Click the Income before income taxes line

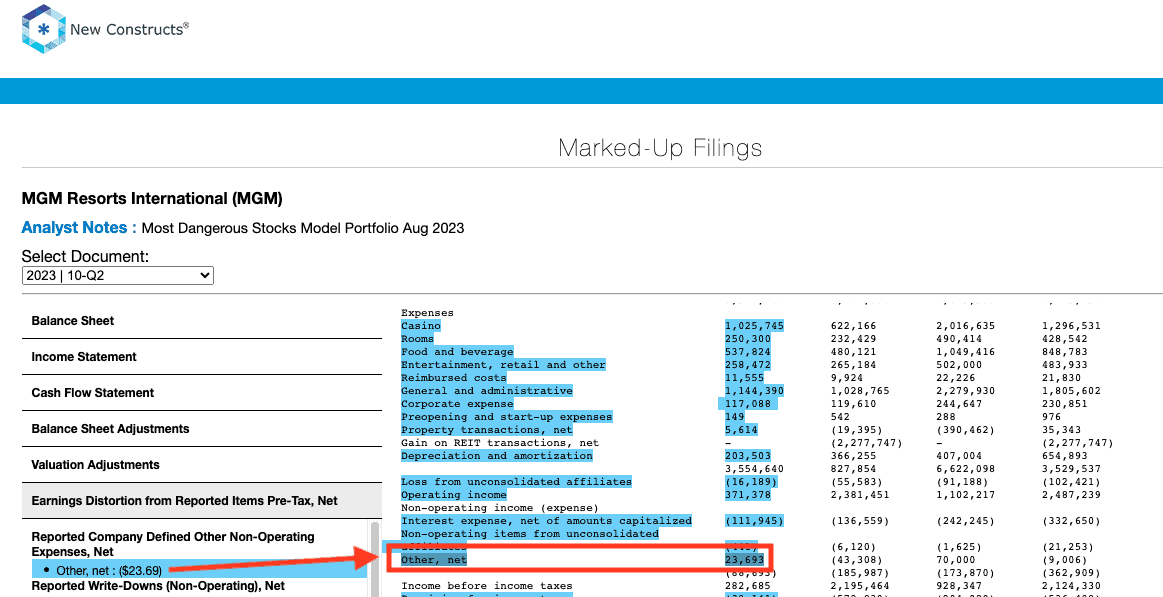[x=487, y=586]
